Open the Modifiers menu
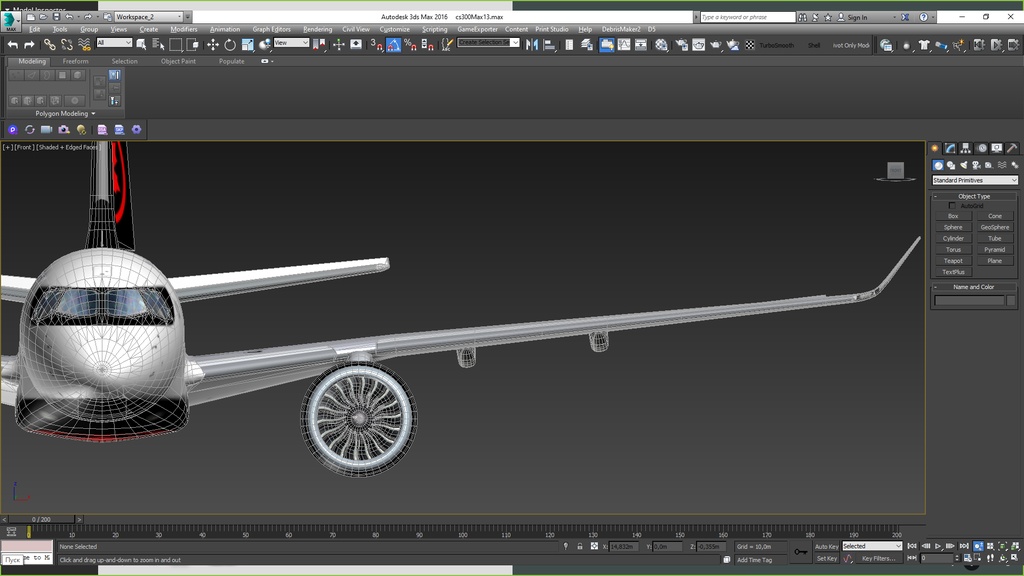Screen dimensions: 1024x576 point(184,29)
